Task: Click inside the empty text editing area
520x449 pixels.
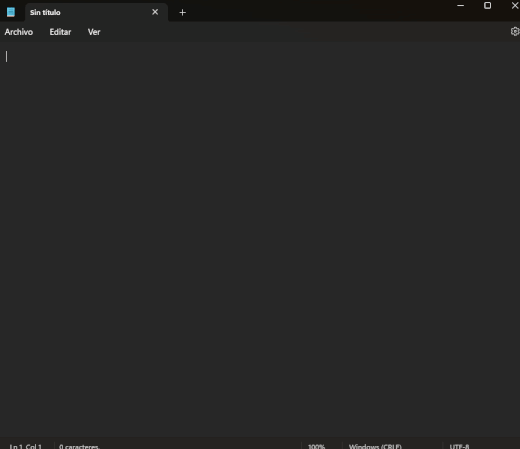Action: [260, 240]
